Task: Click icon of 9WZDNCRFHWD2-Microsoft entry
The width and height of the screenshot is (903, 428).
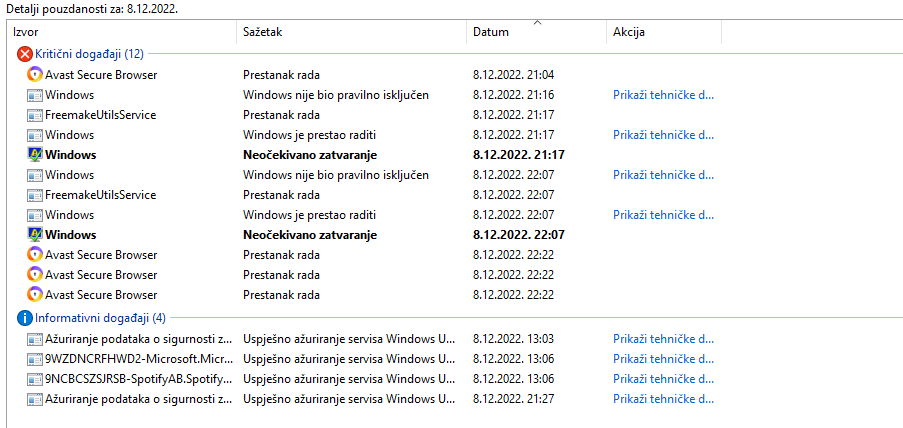Action: coord(35,359)
